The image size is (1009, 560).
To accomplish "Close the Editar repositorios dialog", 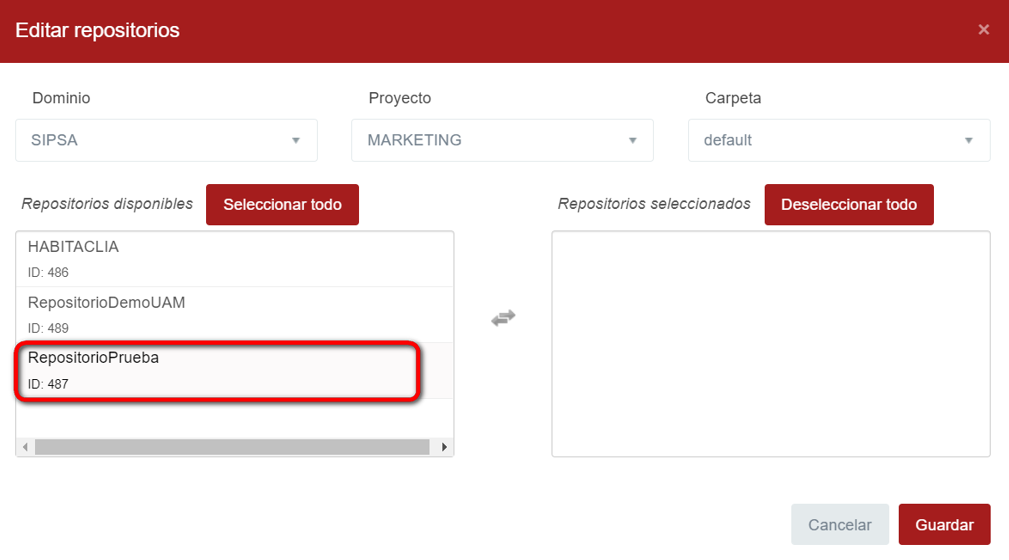I will [983, 30].
